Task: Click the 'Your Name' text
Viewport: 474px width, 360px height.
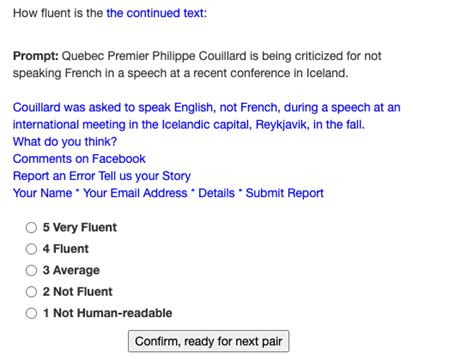Action: 42,193
